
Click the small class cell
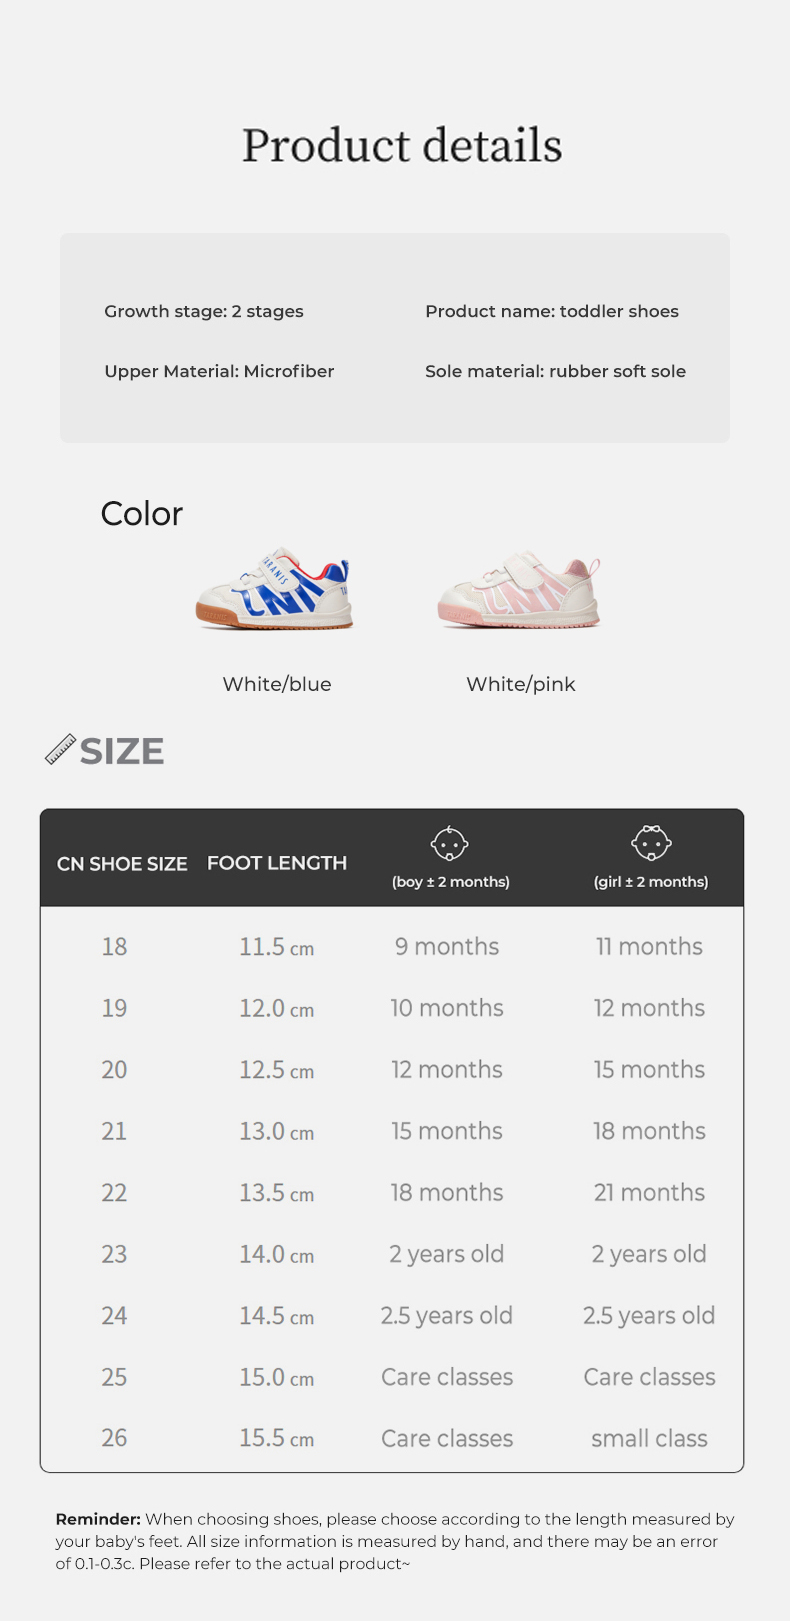[649, 1438]
